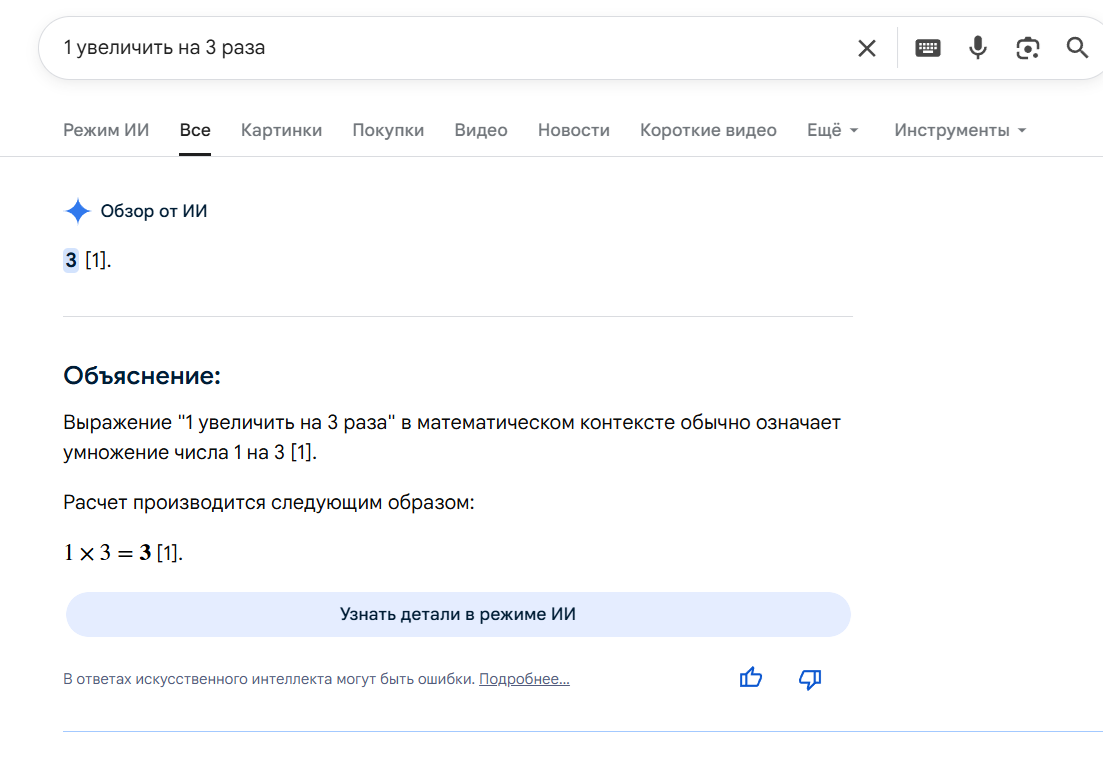This screenshot has width=1103, height=768.
Task: Open the Короткие видео tab
Action: 708,130
